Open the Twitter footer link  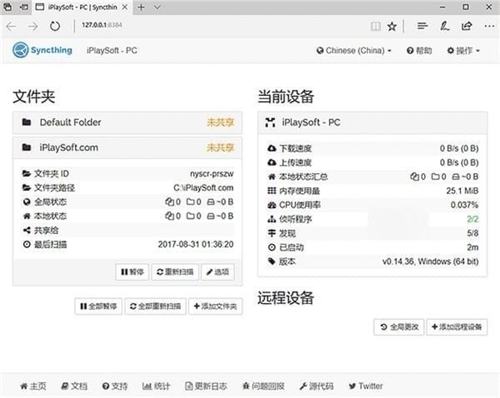[x=365, y=386]
